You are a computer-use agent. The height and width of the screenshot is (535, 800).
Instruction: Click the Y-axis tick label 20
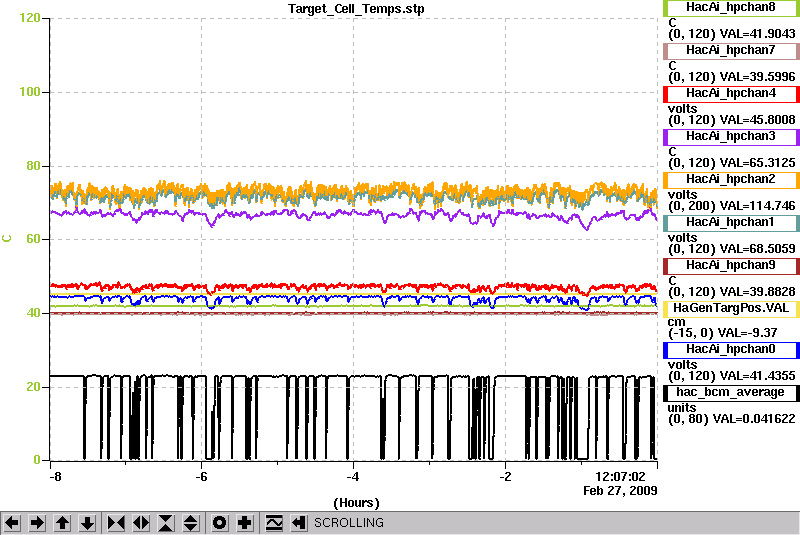point(33,387)
